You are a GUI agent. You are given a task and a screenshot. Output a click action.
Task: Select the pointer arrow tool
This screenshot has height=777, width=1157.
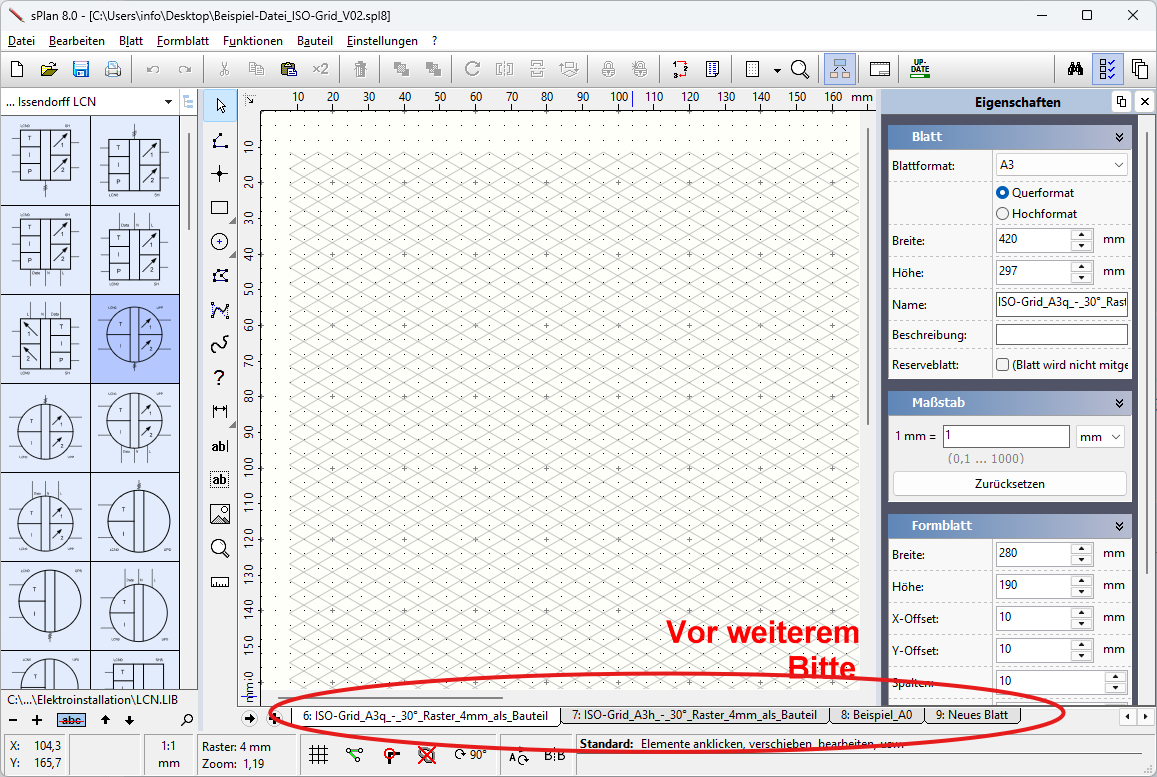[x=220, y=106]
